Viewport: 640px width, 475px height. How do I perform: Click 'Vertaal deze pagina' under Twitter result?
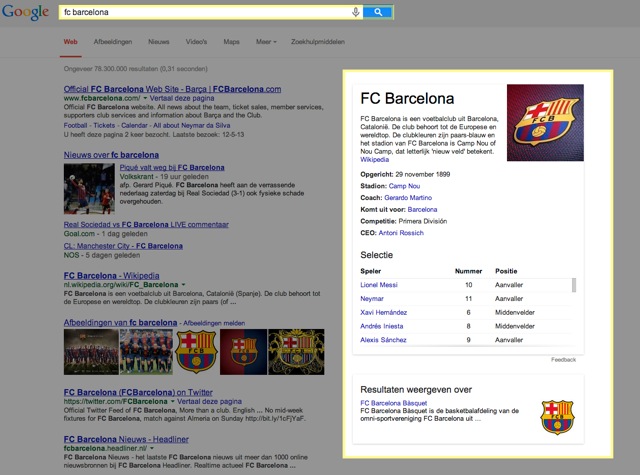click(x=209, y=402)
